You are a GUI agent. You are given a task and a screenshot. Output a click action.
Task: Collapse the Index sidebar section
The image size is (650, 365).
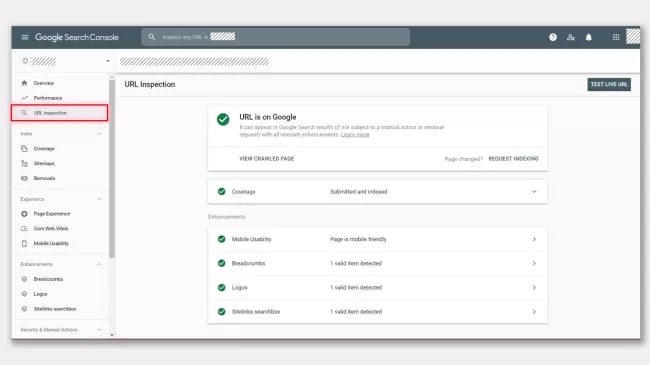99,134
